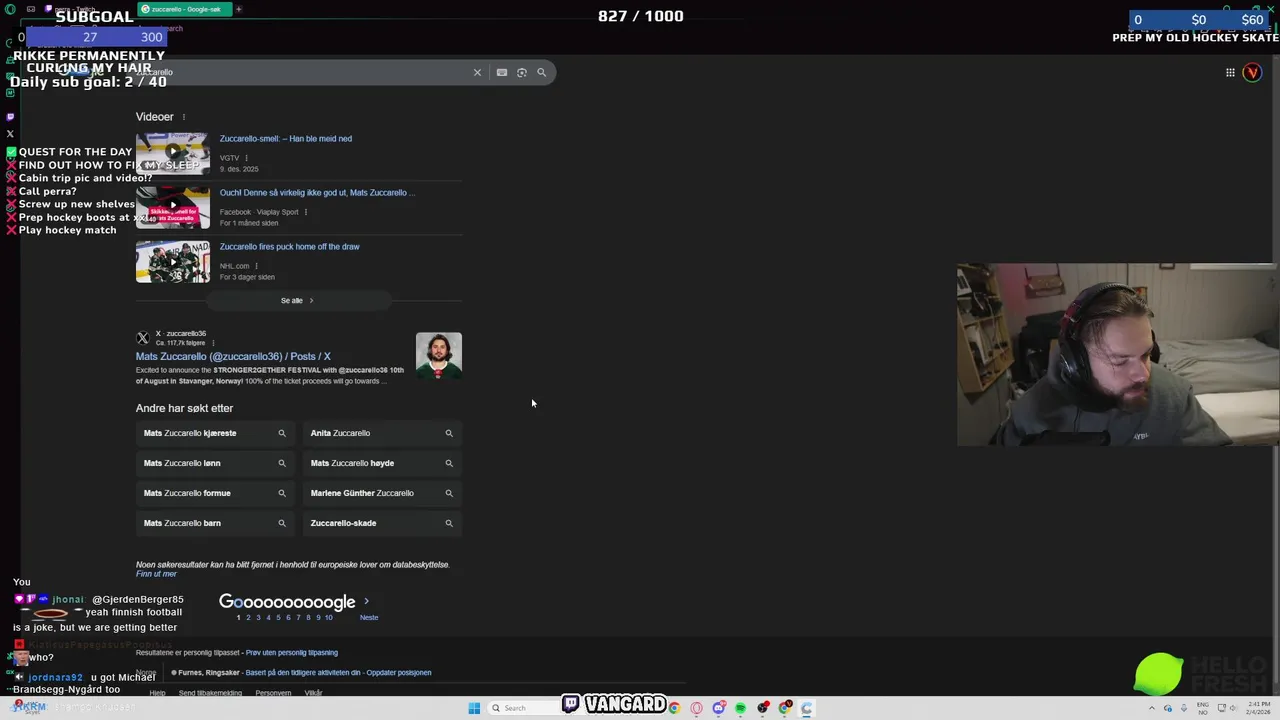Viewport: 1280px width, 720px height.
Task: Click the X logo icon of zuccarello36 result
Action: 143,338
